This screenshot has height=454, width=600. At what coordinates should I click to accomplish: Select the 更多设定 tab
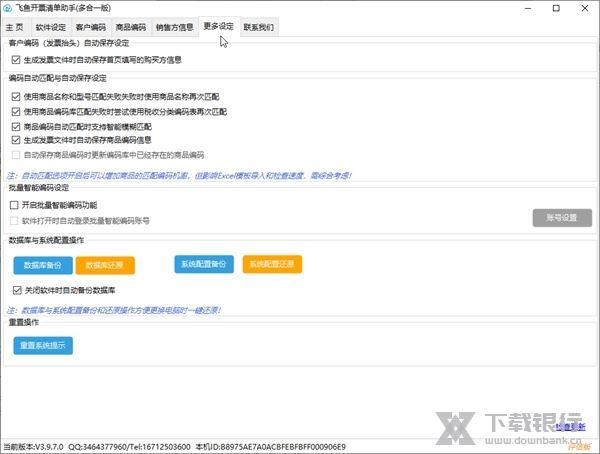[219, 26]
